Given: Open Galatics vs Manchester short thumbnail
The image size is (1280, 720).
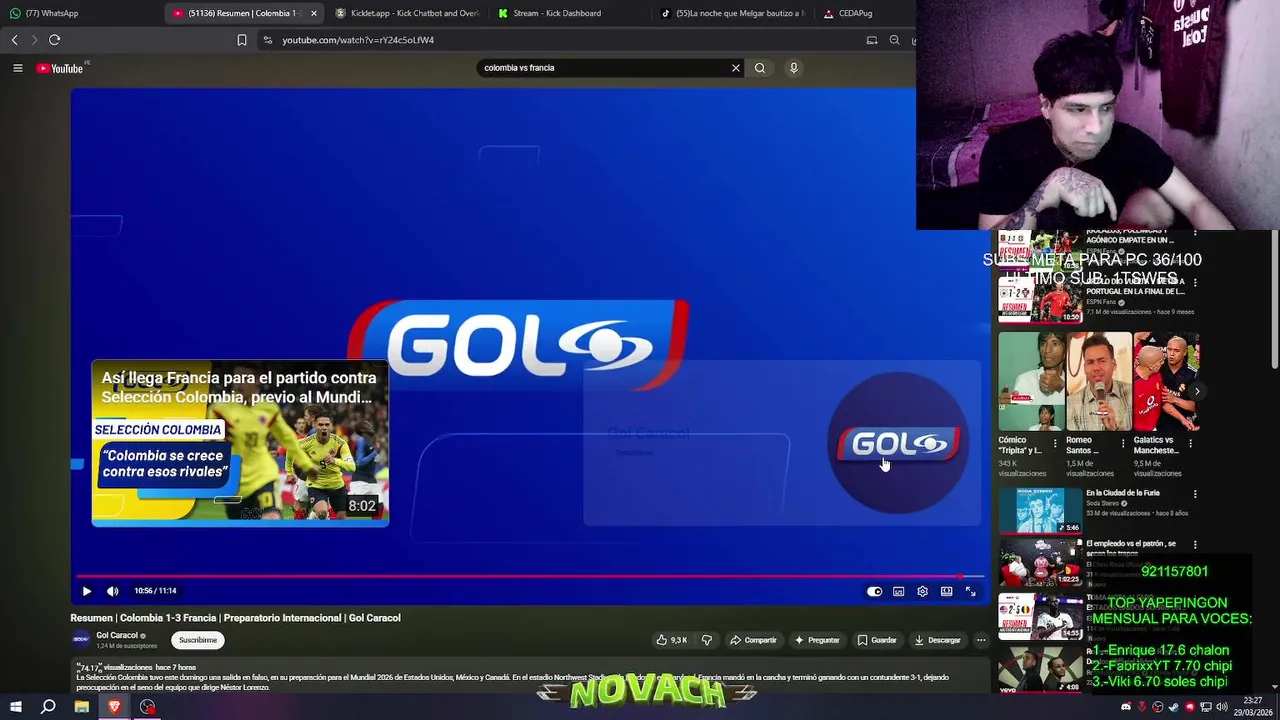Looking at the screenshot, I should click(1166, 381).
